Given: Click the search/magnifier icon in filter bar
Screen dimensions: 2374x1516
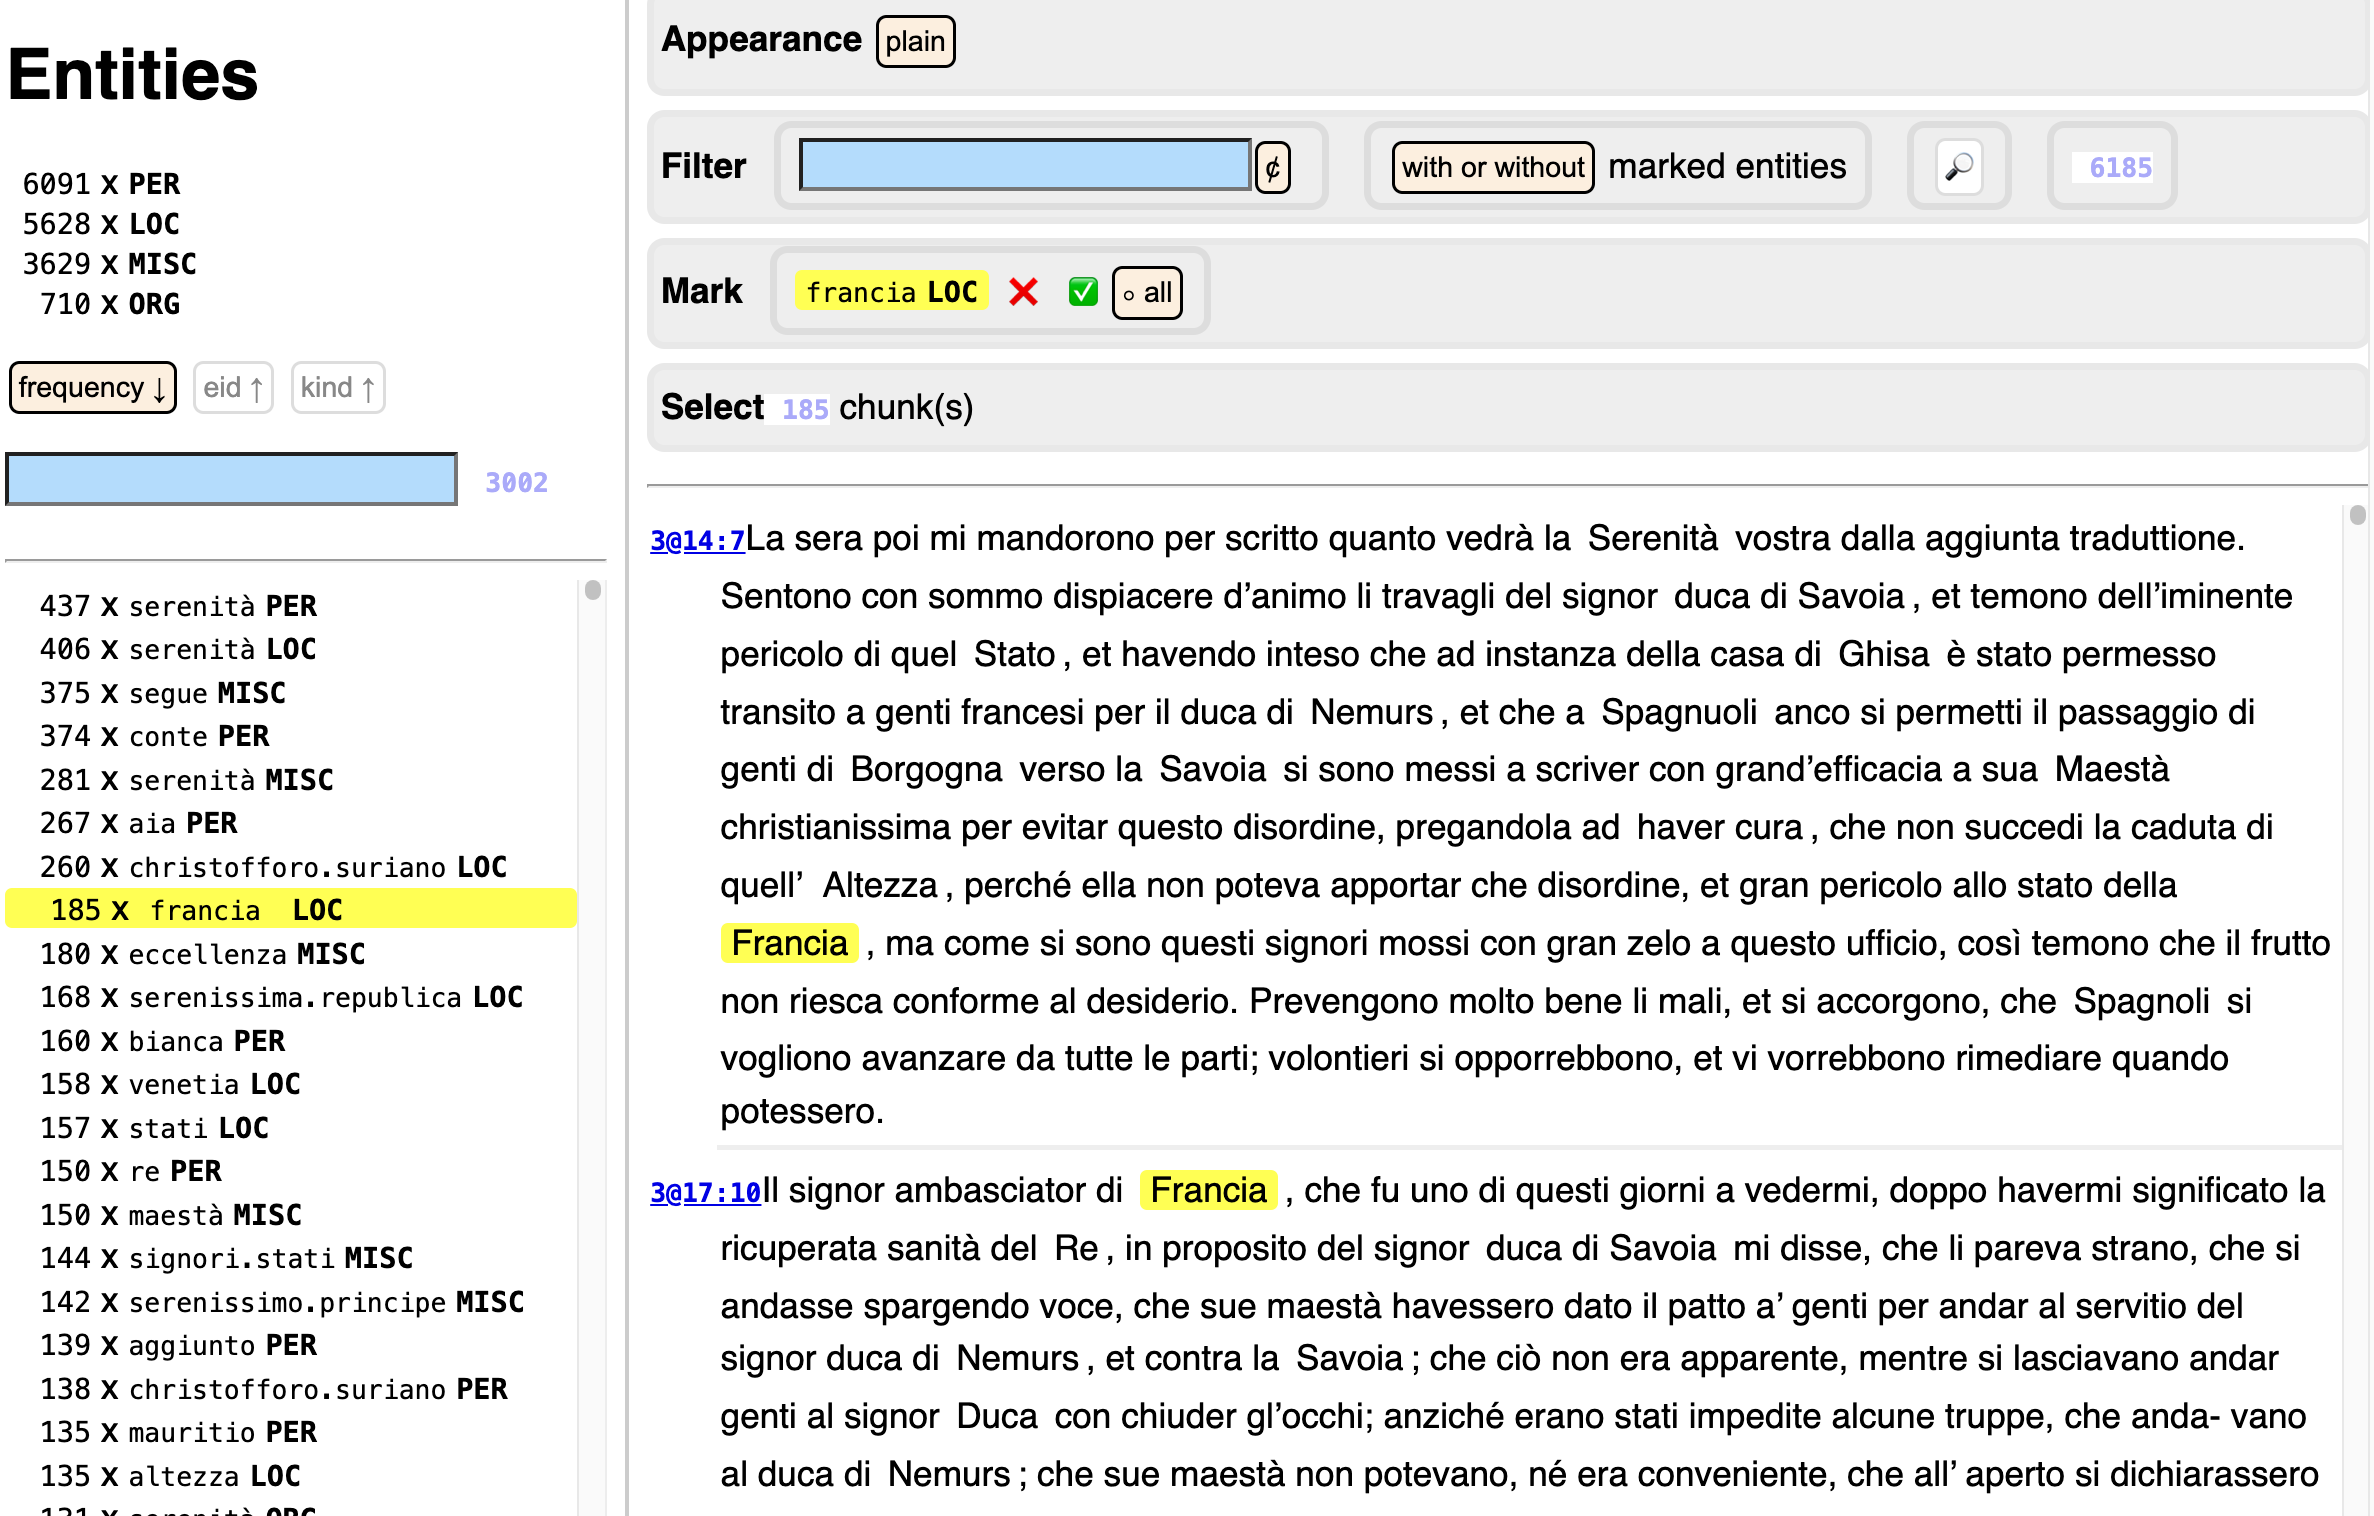Looking at the screenshot, I should click(1959, 166).
